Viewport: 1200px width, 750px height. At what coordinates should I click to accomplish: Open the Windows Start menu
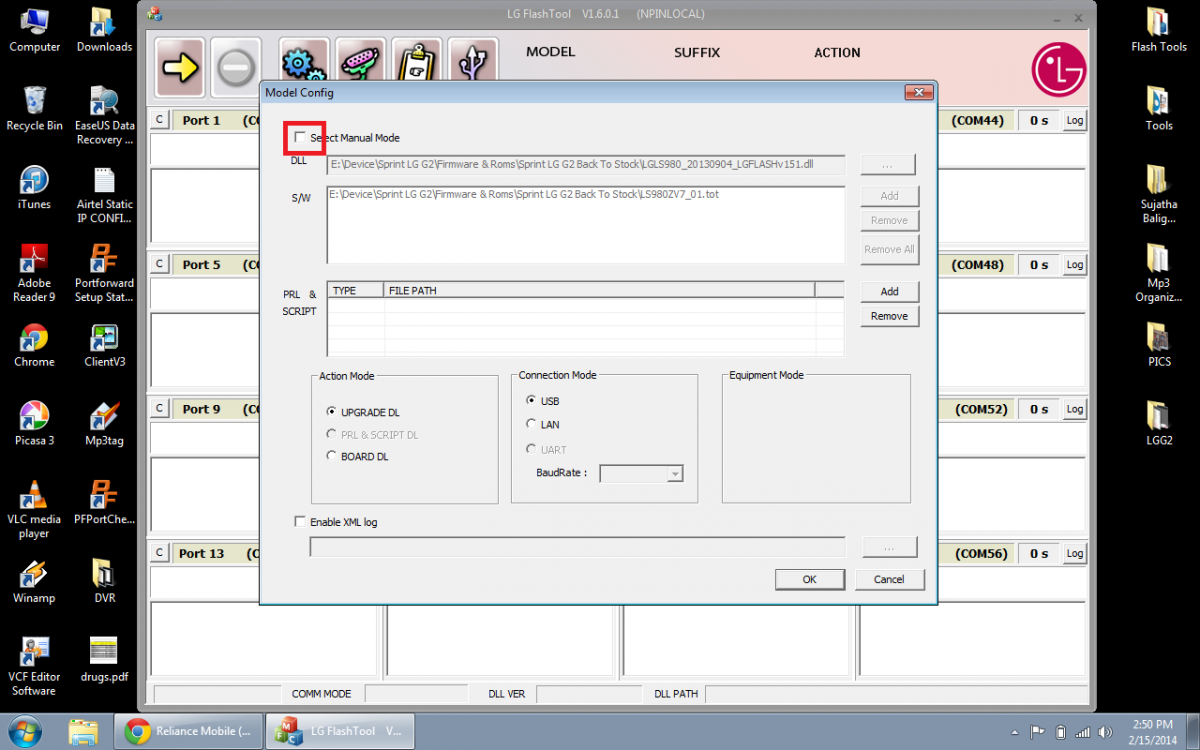[x=25, y=731]
